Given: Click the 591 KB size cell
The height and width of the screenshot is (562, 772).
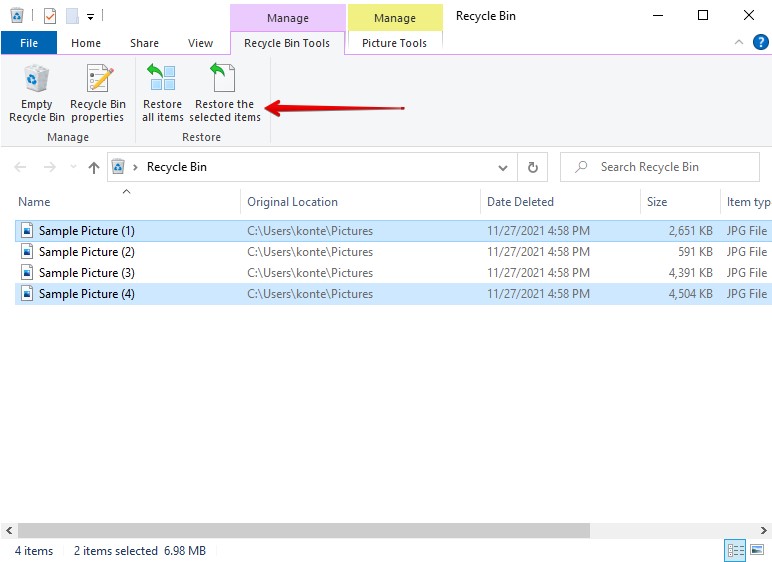Looking at the screenshot, I should (695, 252).
